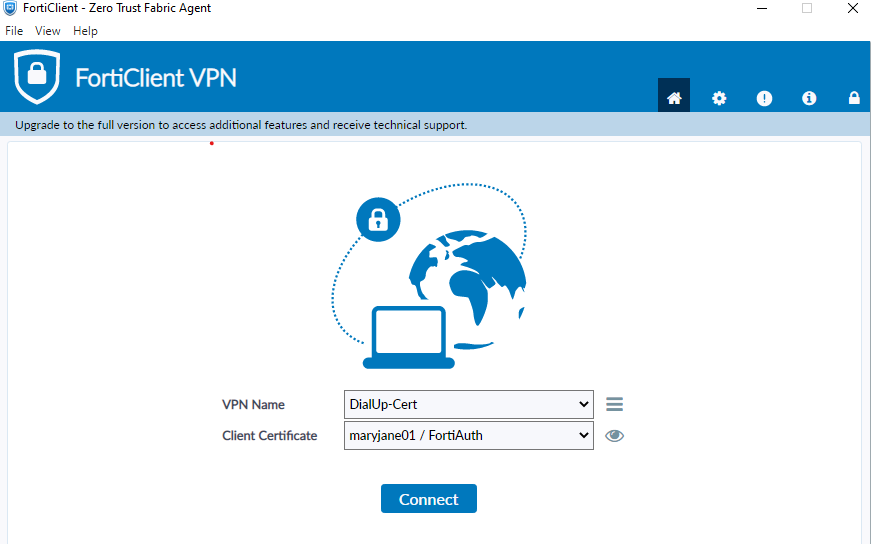This screenshot has height=544, width=871.
Task: Click the round padlock badge illustration
Action: pyautogui.click(x=378, y=219)
